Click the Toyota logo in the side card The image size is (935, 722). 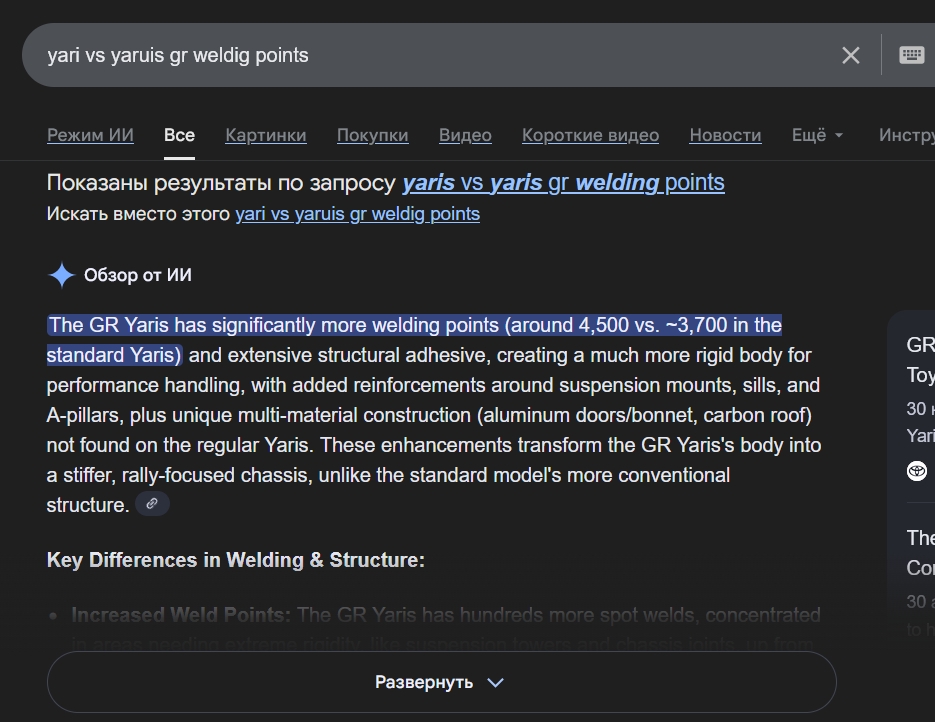click(917, 471)
